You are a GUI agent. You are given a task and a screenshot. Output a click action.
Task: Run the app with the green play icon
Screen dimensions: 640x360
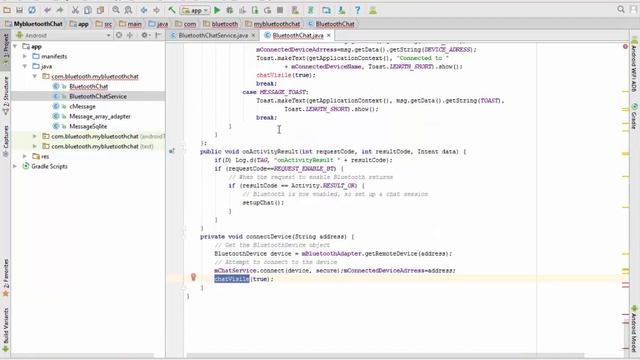tap(217, 10)
